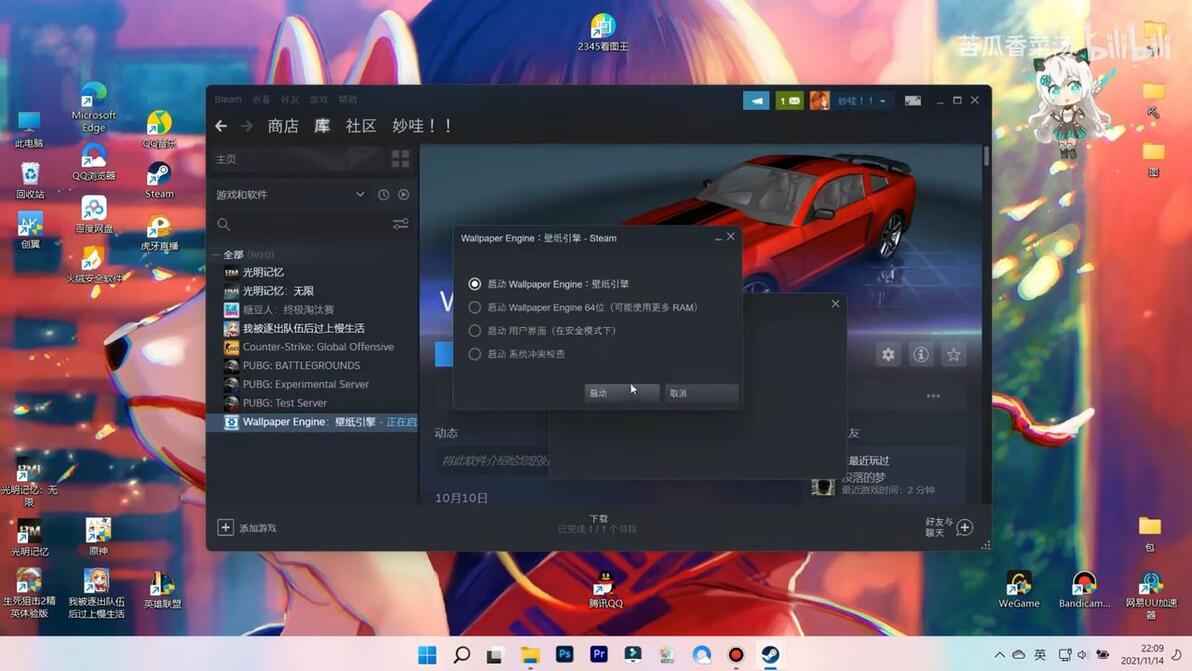Select 启动 Wallpaper Engine：壁纸引擎 radio option

tap(474, 283)
